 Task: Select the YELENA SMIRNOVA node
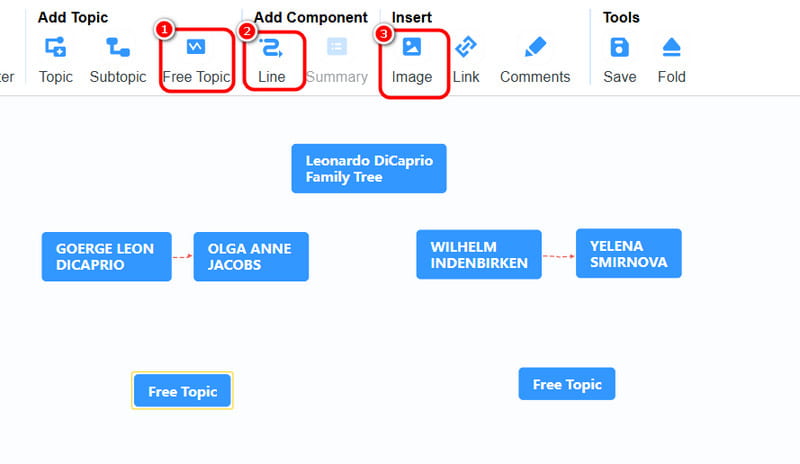click(629, 253)
